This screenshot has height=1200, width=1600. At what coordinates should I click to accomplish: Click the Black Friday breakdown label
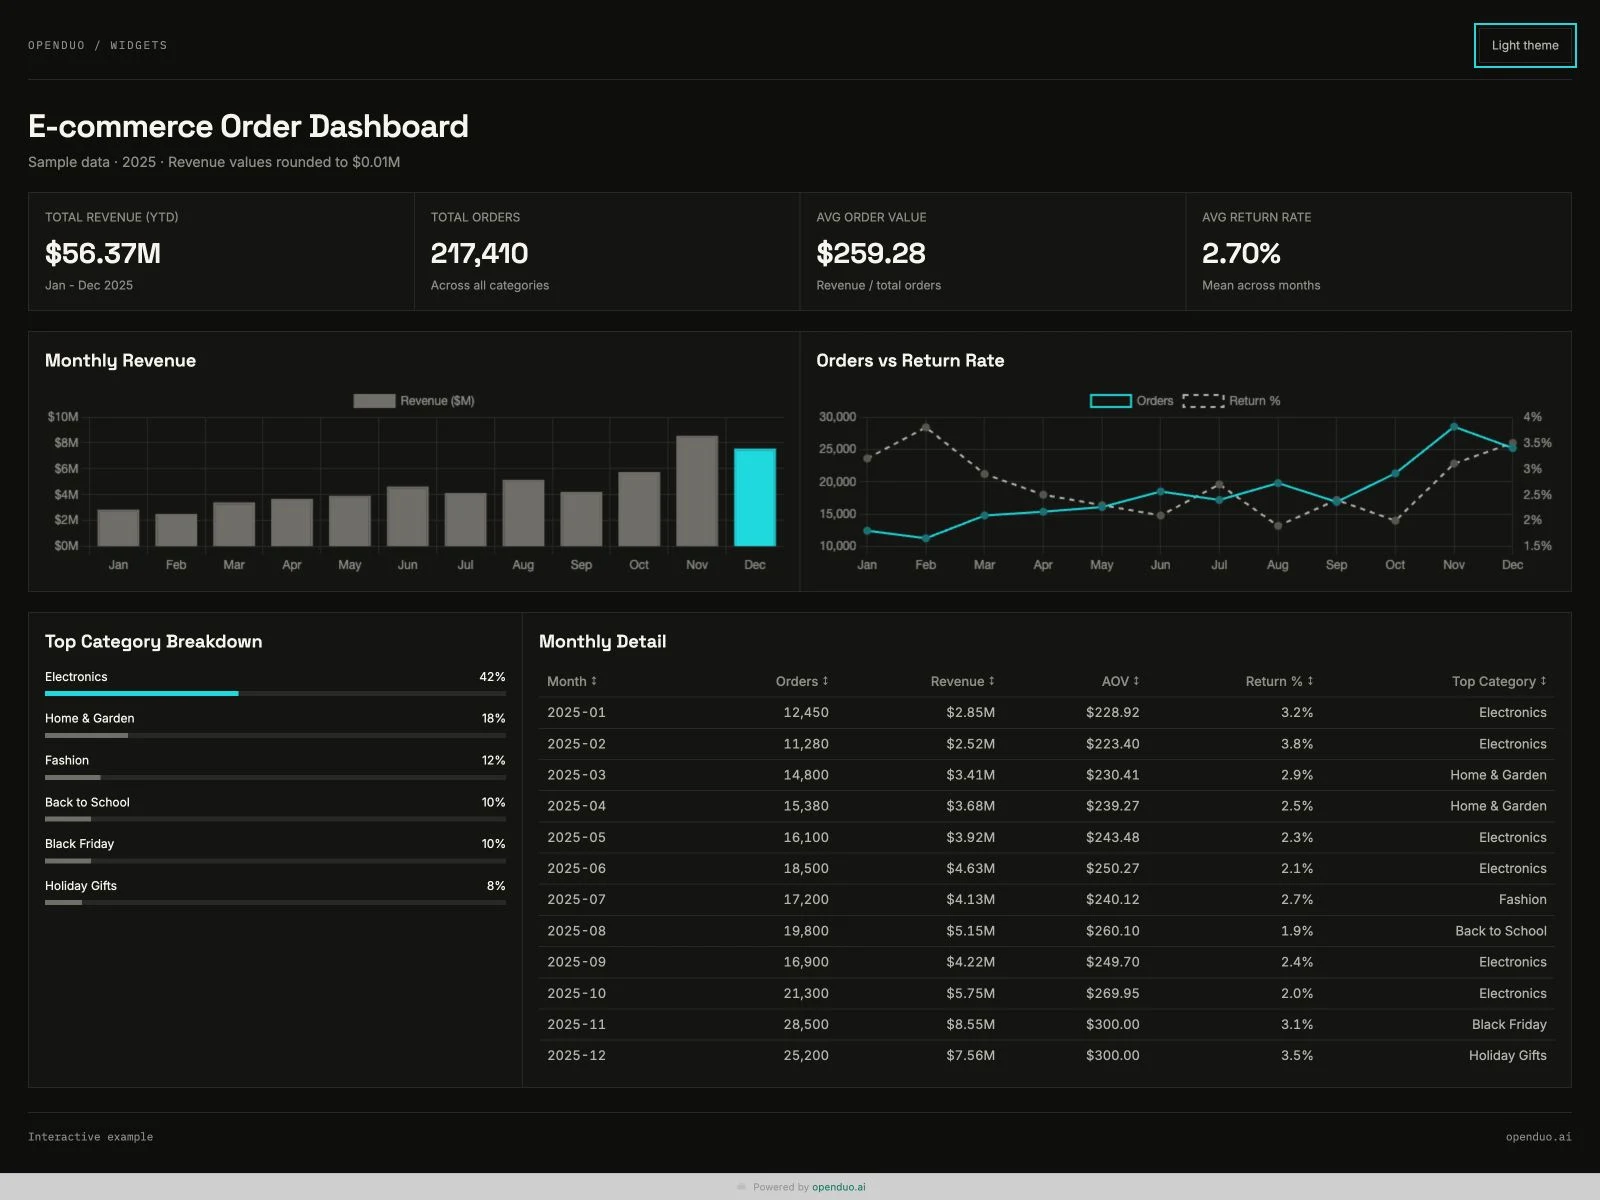tap(80, 844)
